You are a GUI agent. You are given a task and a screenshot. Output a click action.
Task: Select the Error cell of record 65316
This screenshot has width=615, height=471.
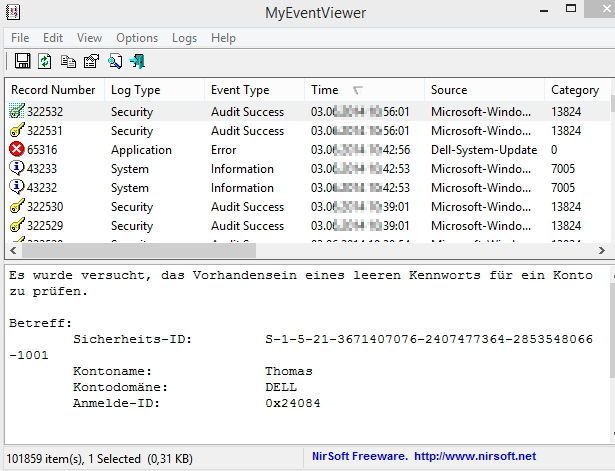click(x=224, y=149)
